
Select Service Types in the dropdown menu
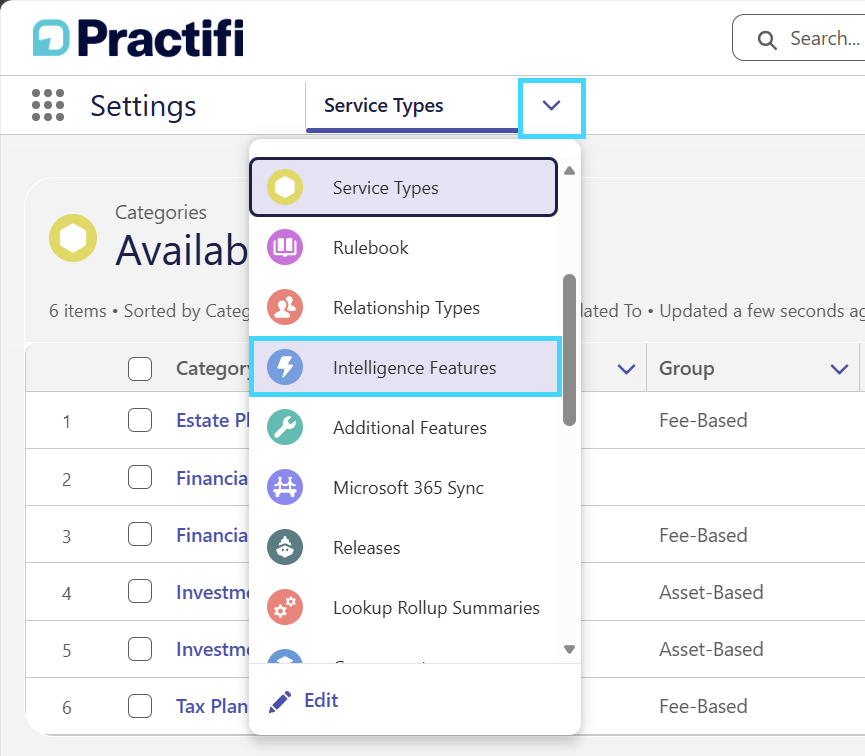403,187
